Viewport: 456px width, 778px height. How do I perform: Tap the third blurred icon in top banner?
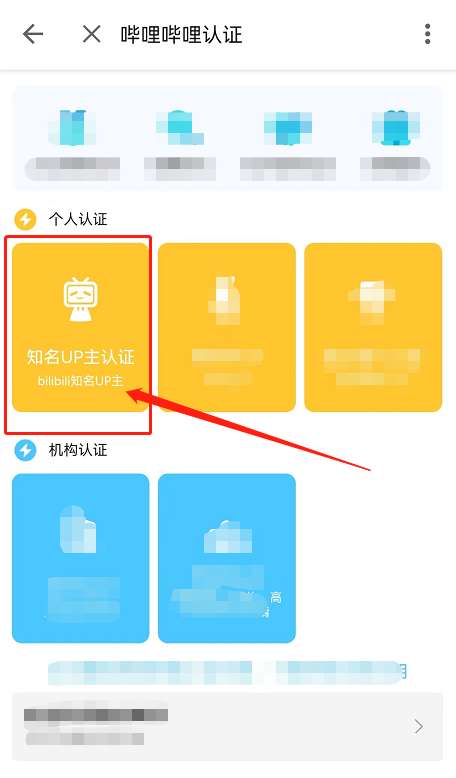288,128
